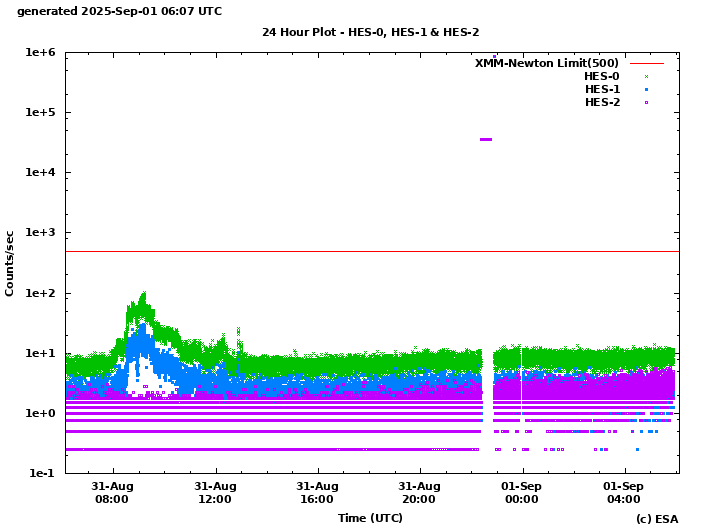Image resolution: width=704 pixels, height=528 pixels.
Task: Click the '1e+5' y-axis label
Action: [x=40, y=112]
